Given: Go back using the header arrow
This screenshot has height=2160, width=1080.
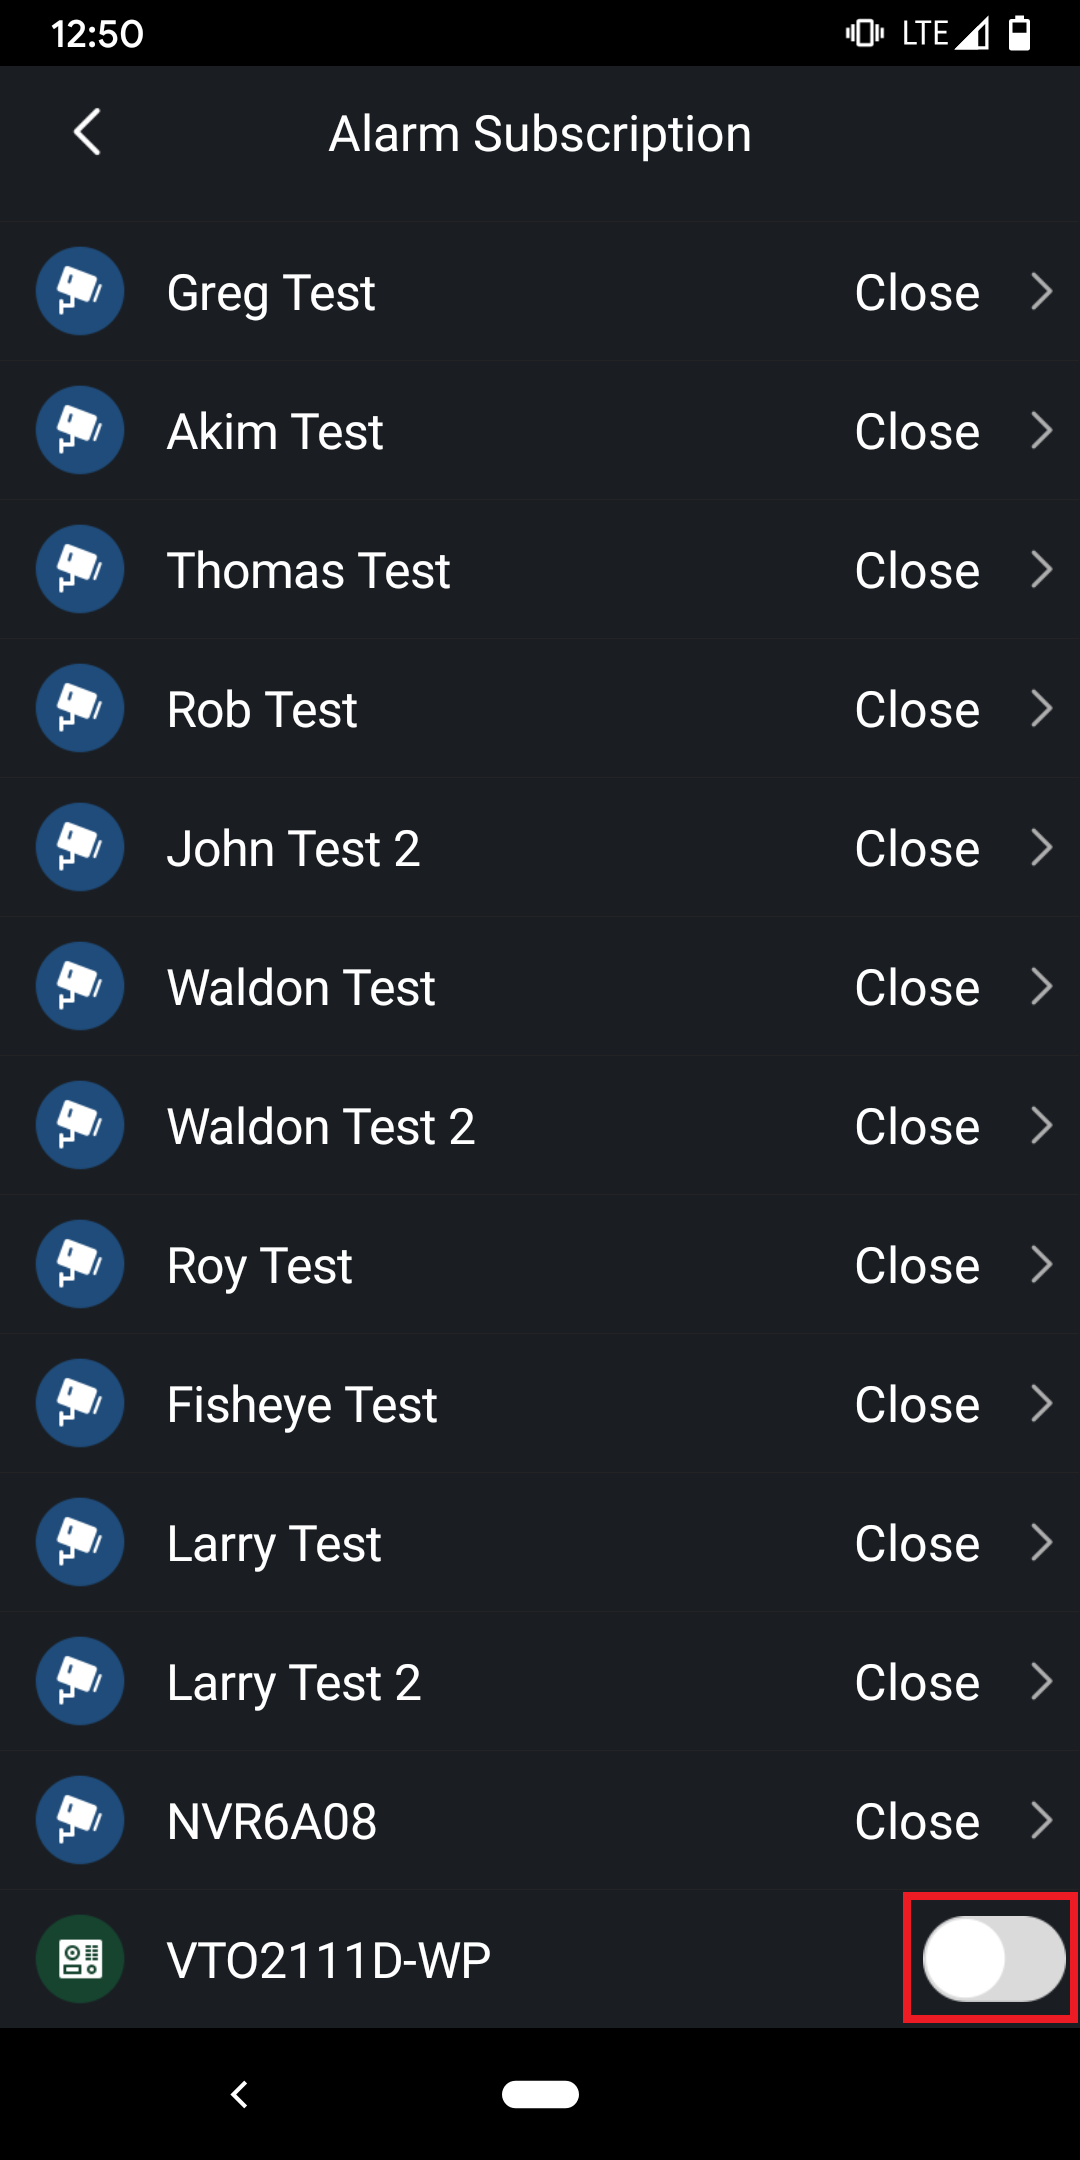Looking at the screenshot, I should point(88,133).
